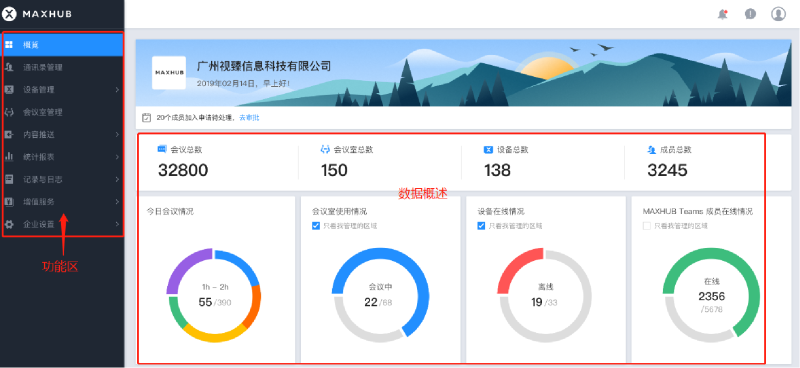
Task: Click the 会议室管理 sidebar icon
Action: (x=9, y=112)
